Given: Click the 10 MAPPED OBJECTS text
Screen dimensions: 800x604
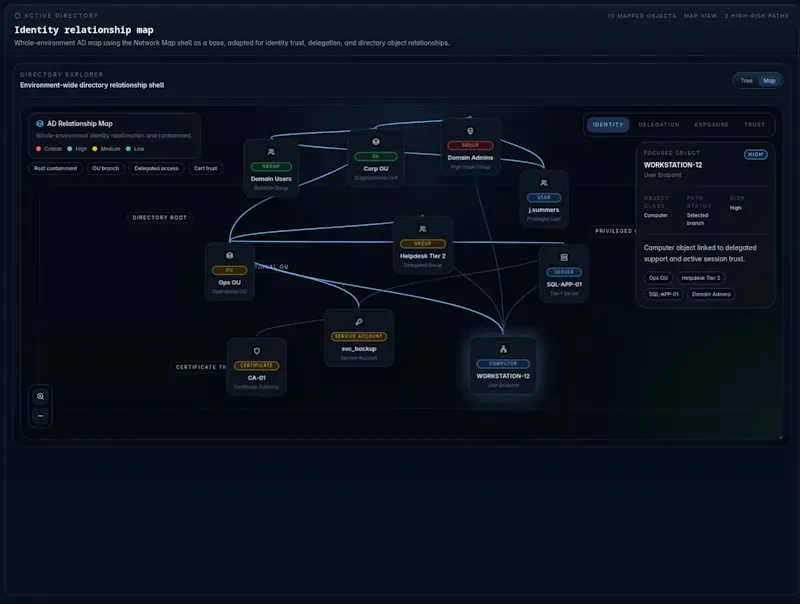Looking at the screenshot, I should (642, 16).
